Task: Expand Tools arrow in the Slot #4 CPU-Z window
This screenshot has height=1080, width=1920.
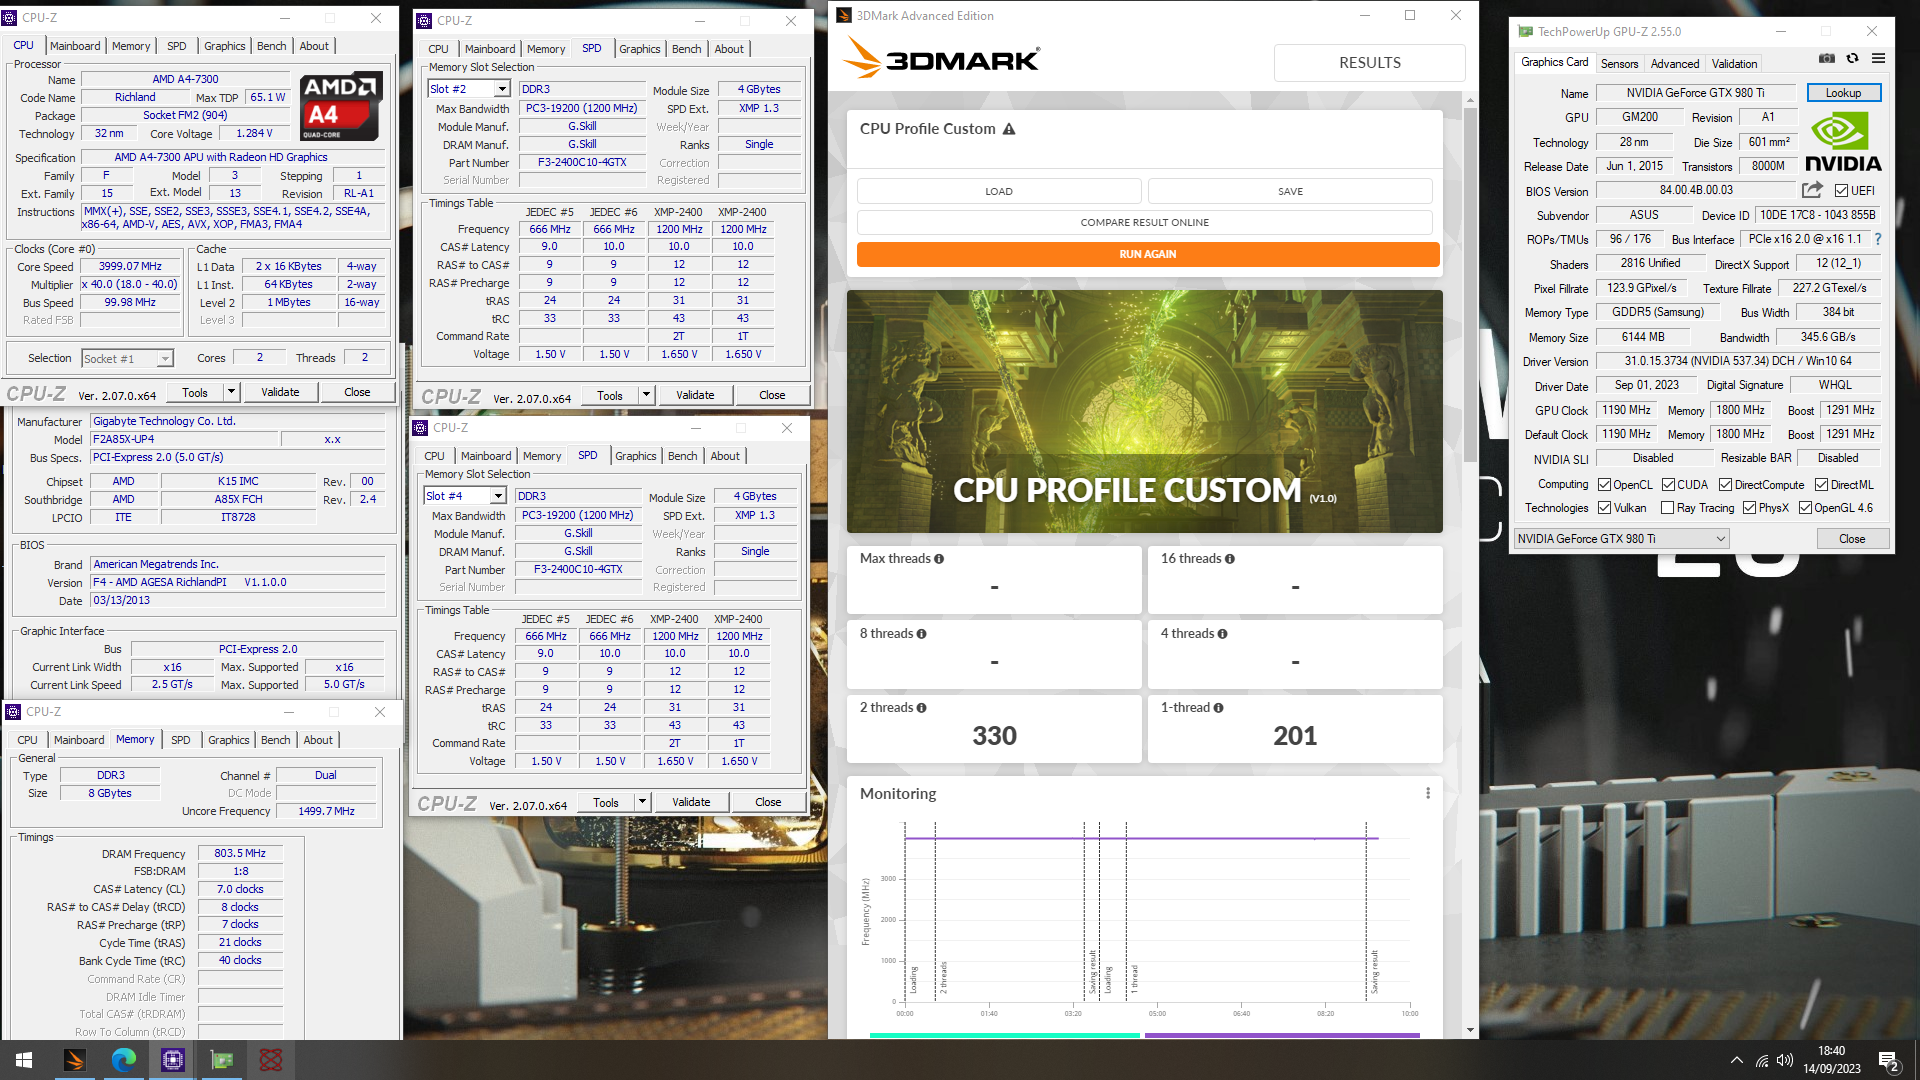Action: (x=642, y=802)
